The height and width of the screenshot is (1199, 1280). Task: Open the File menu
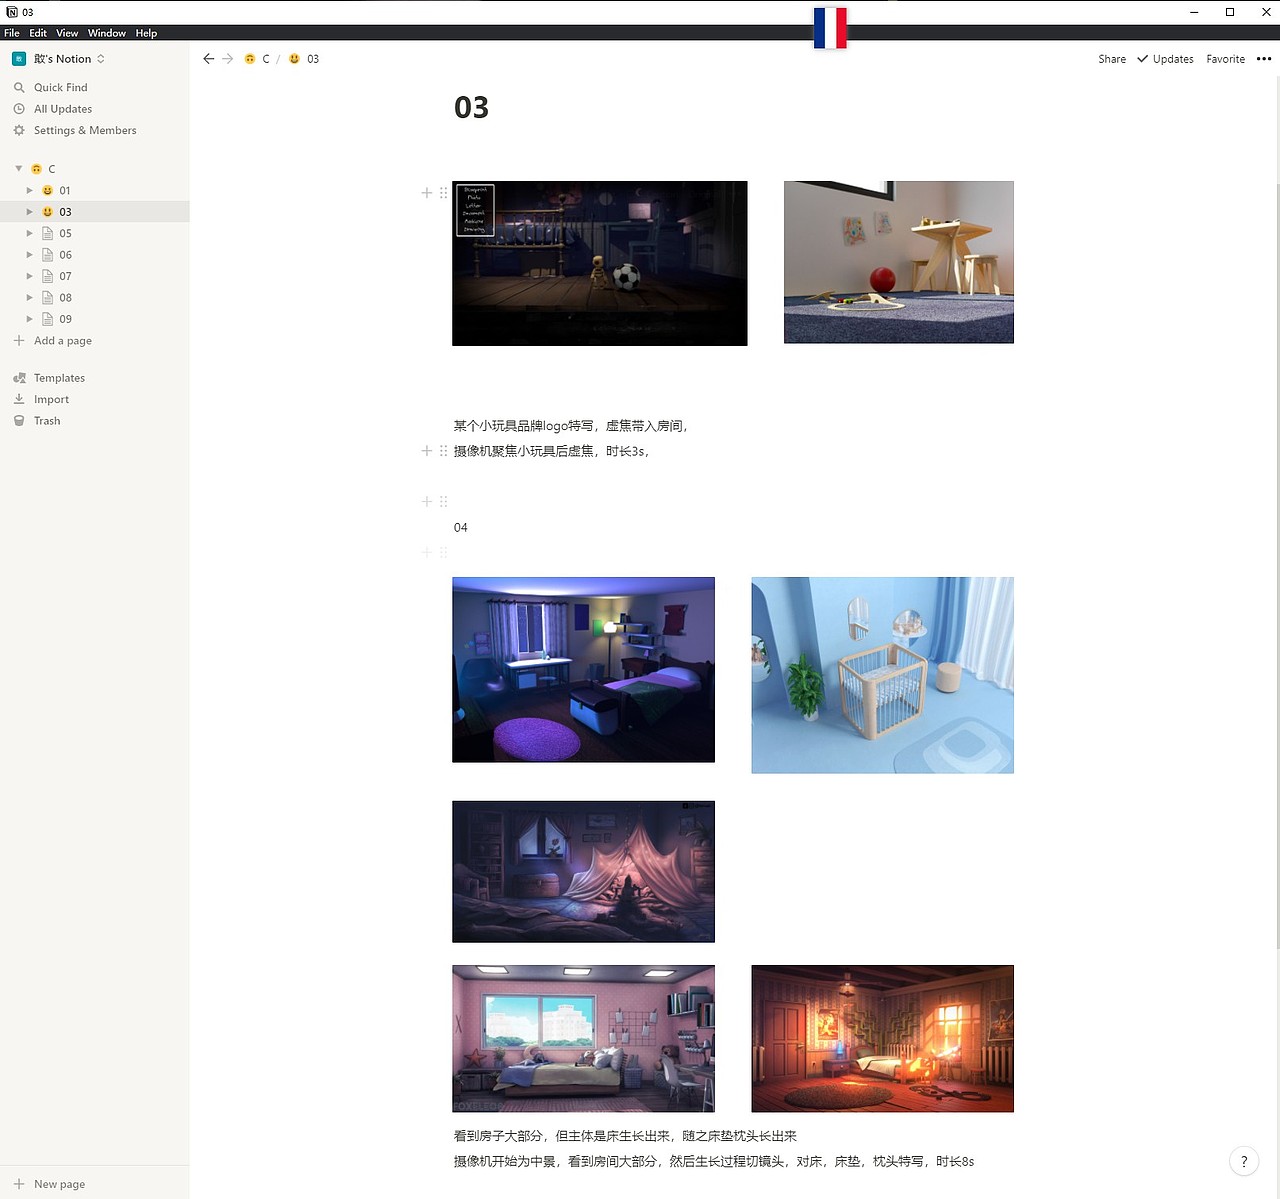pos(11,32)
